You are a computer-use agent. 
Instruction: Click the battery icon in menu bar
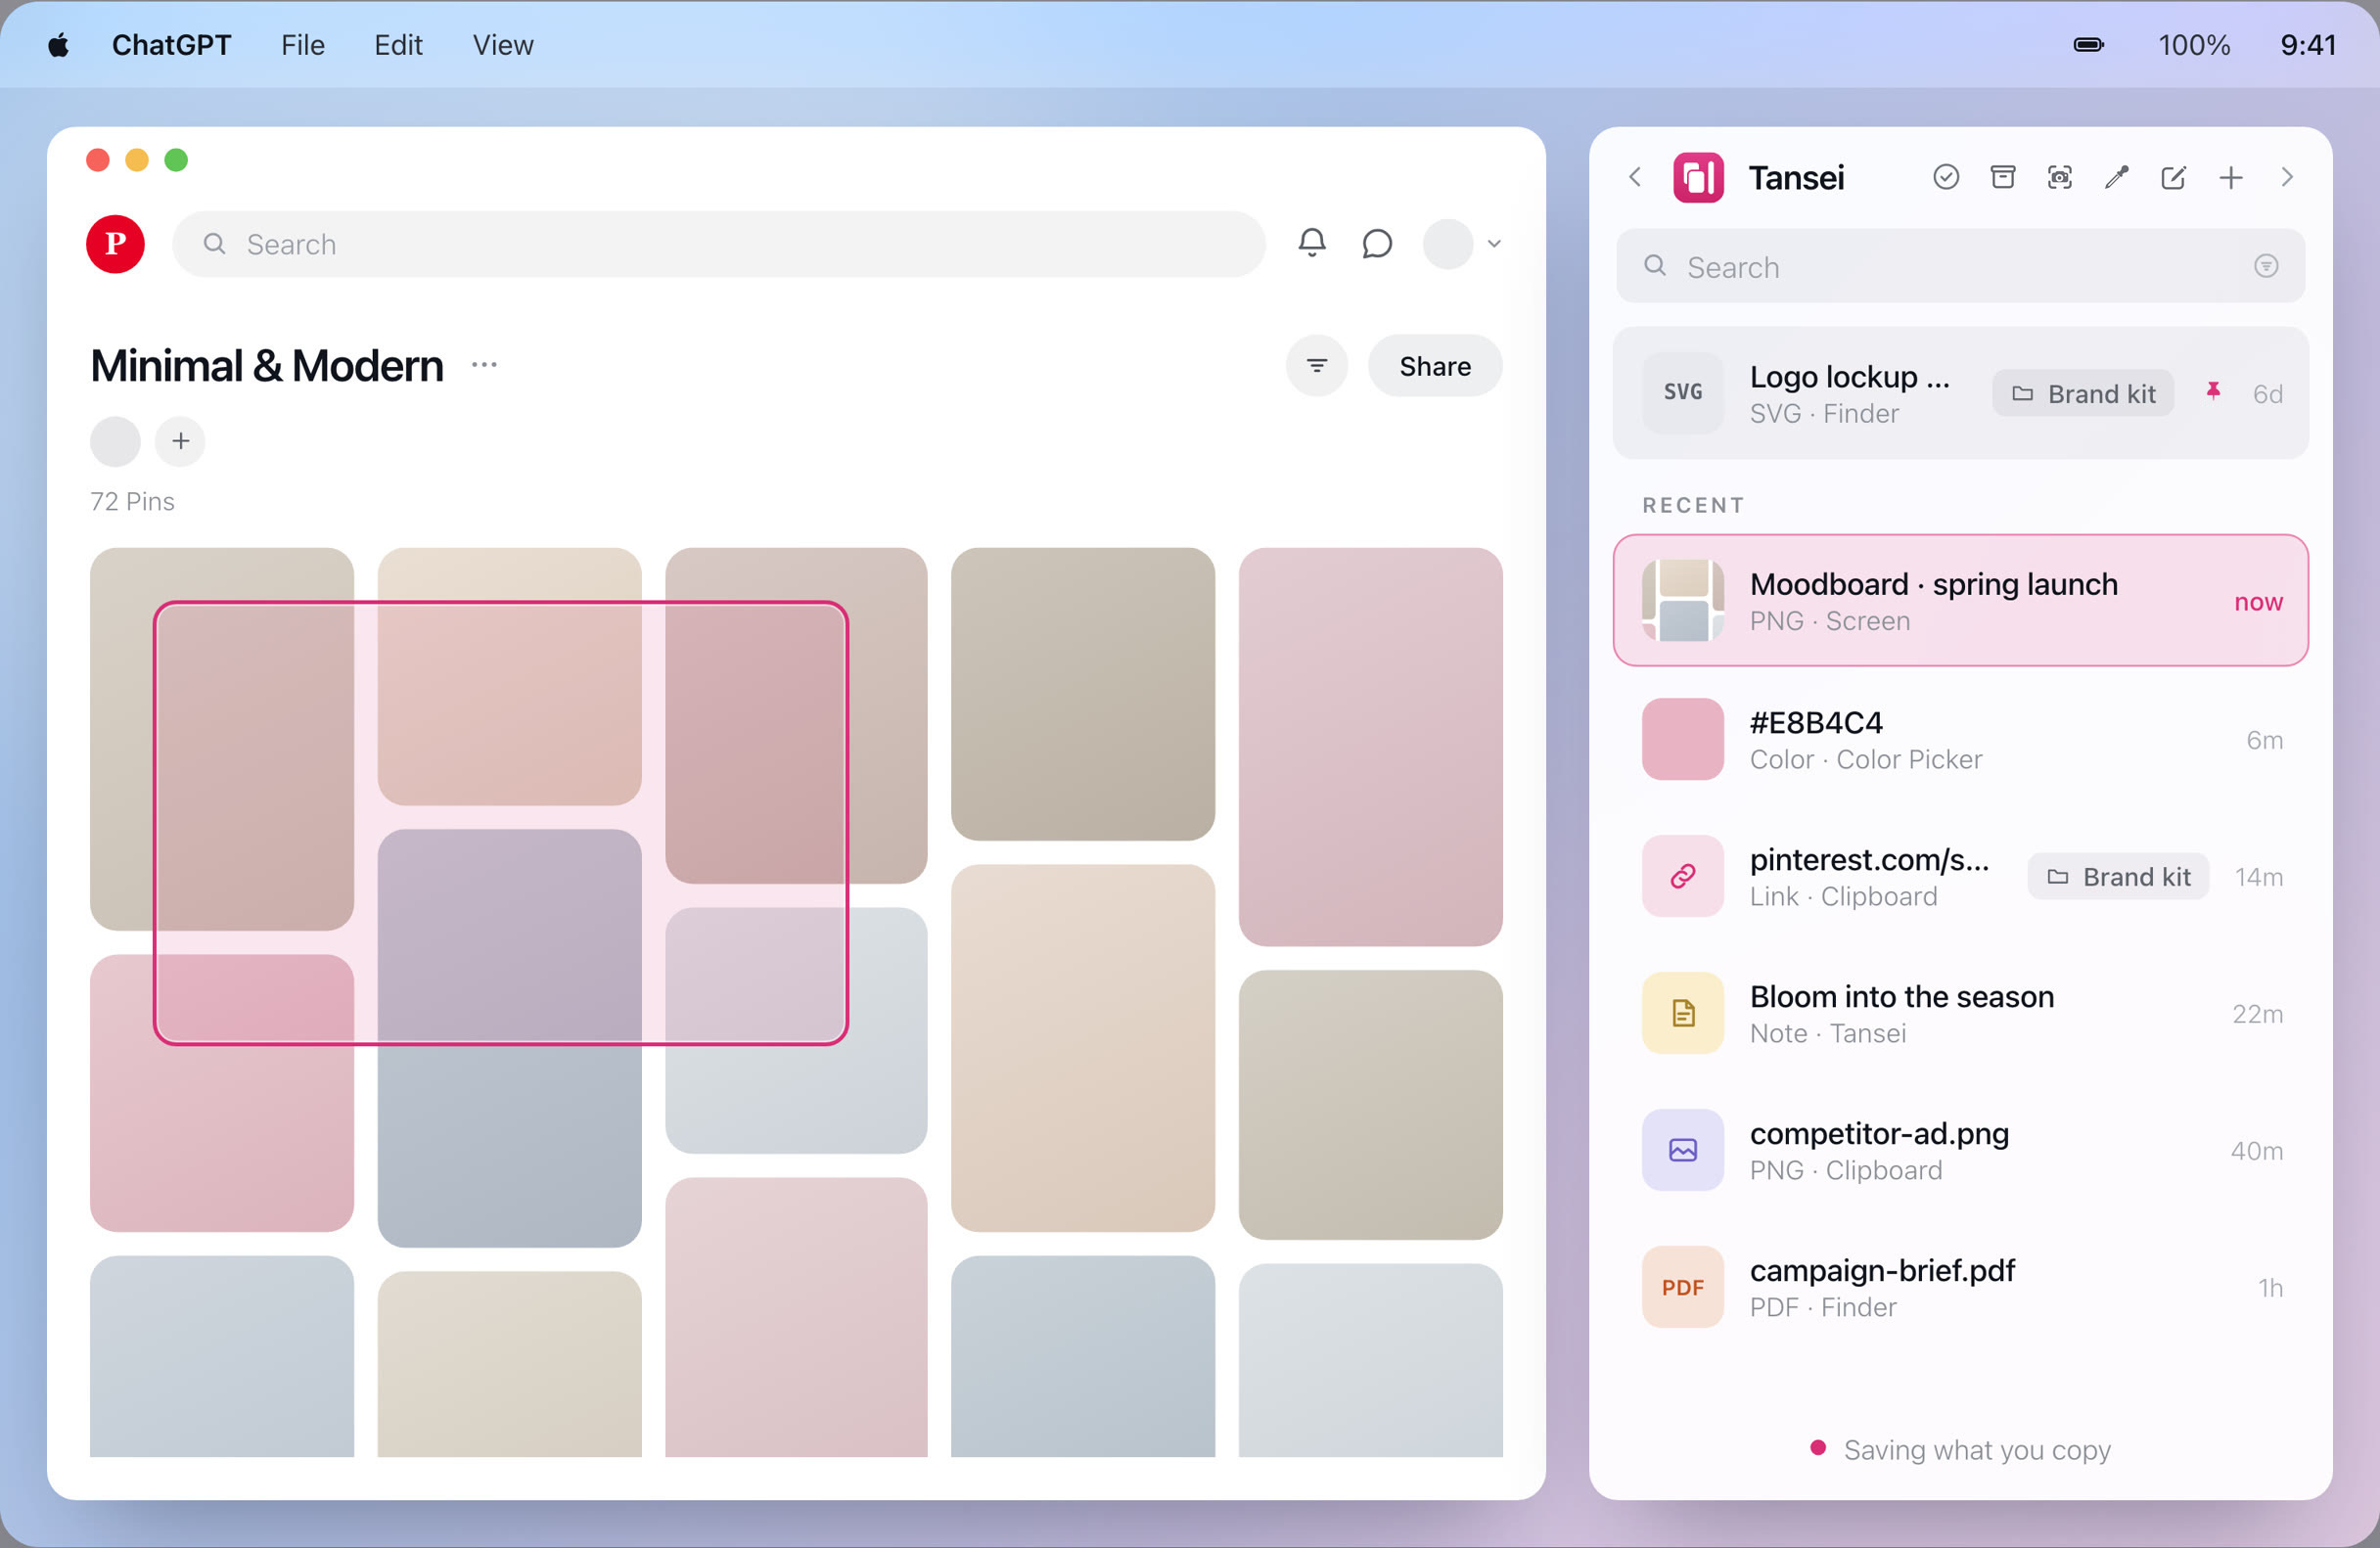click(x=2088, y=45)
